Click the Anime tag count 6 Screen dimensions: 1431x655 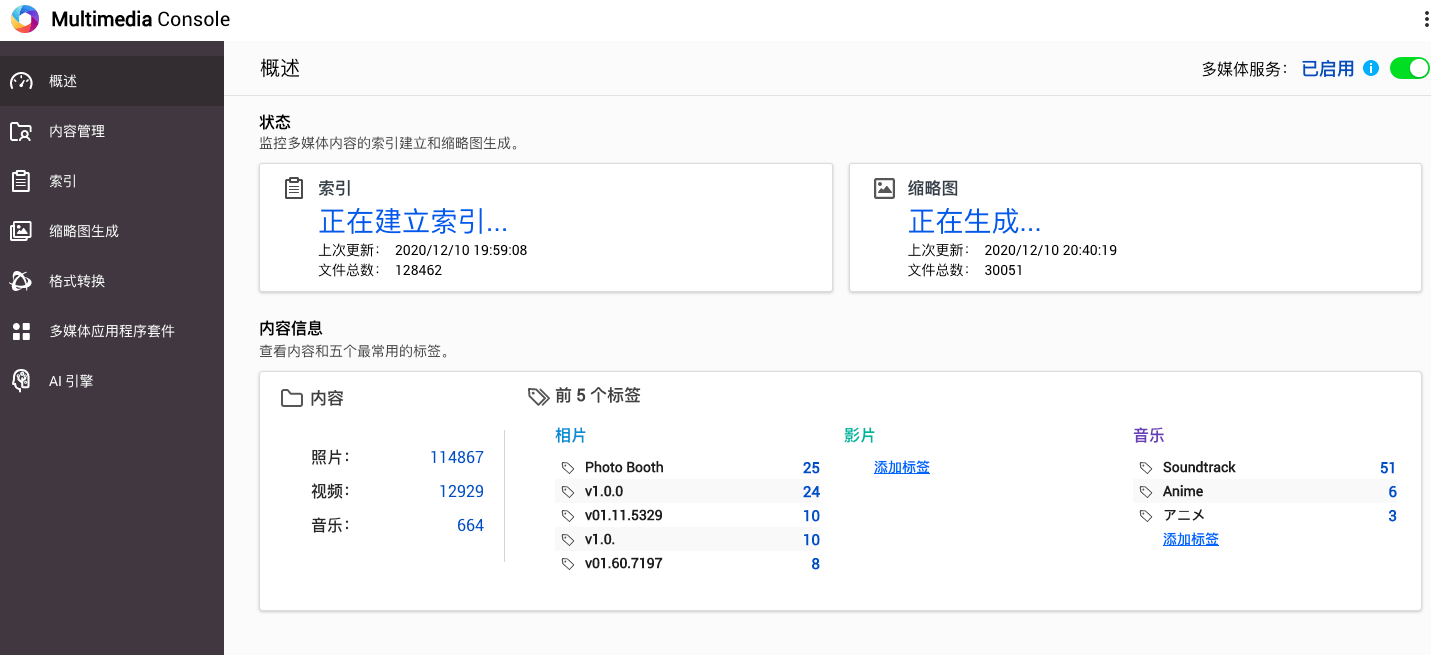[1392, 492]
